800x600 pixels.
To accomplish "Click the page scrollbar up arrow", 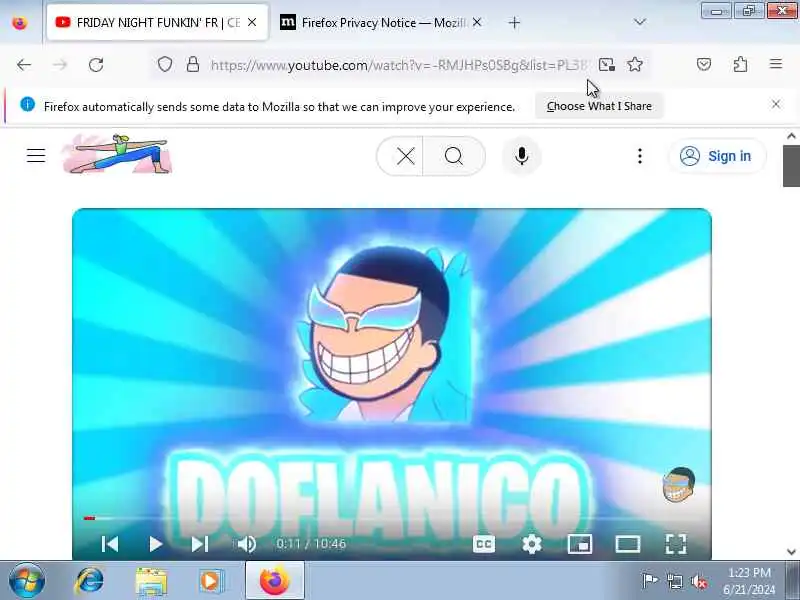I will coord(791,136).
